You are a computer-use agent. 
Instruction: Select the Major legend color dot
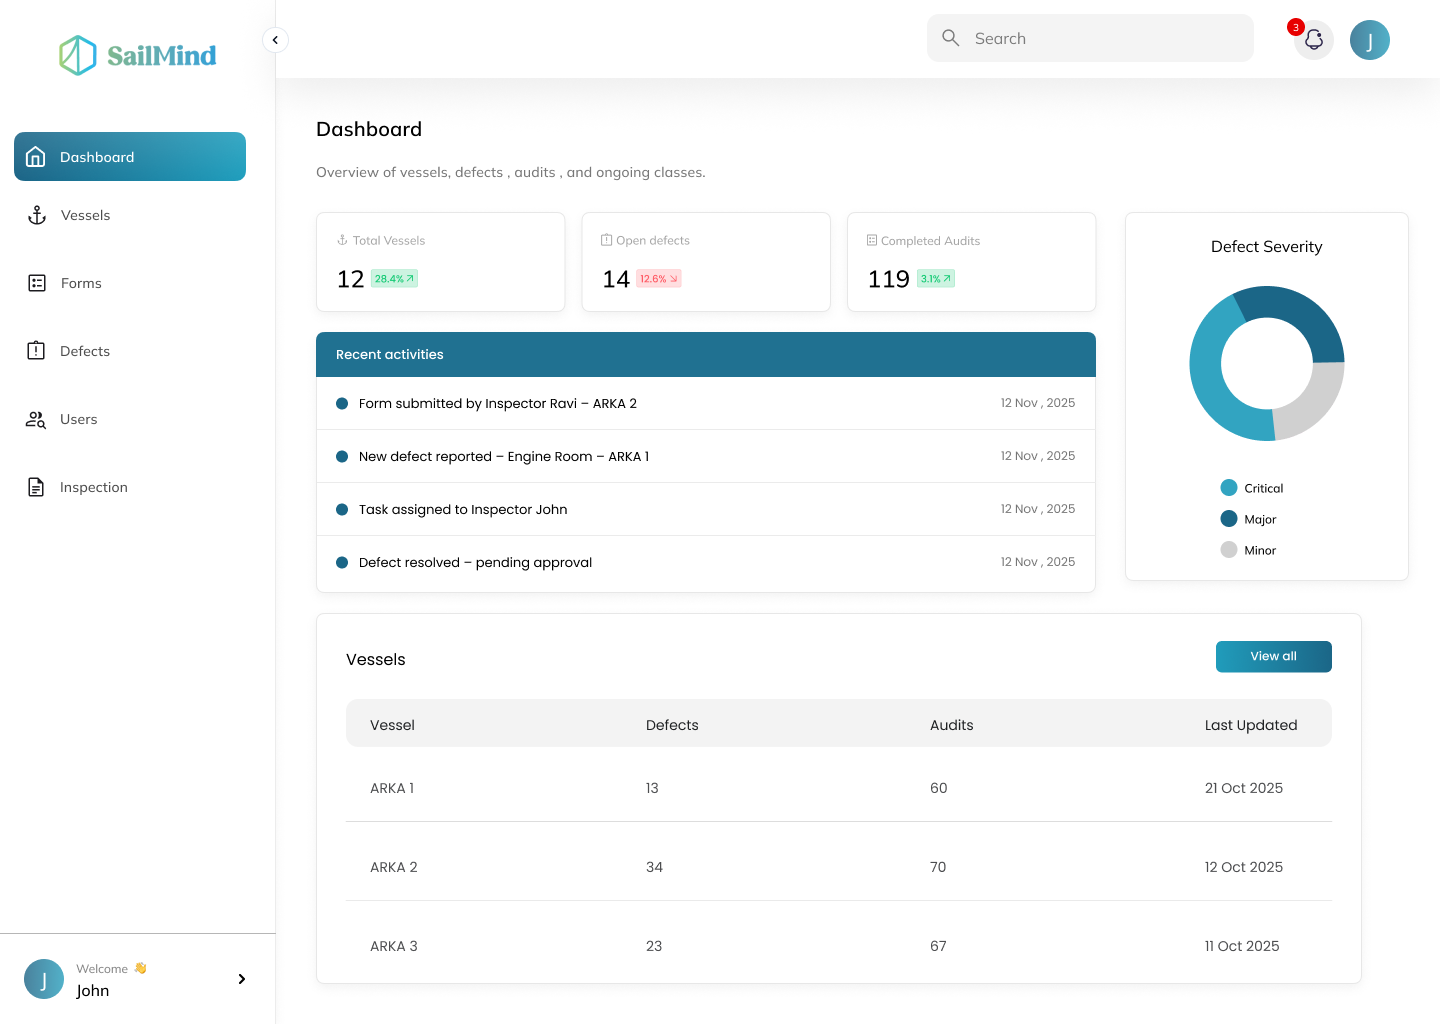(1229, 519)
